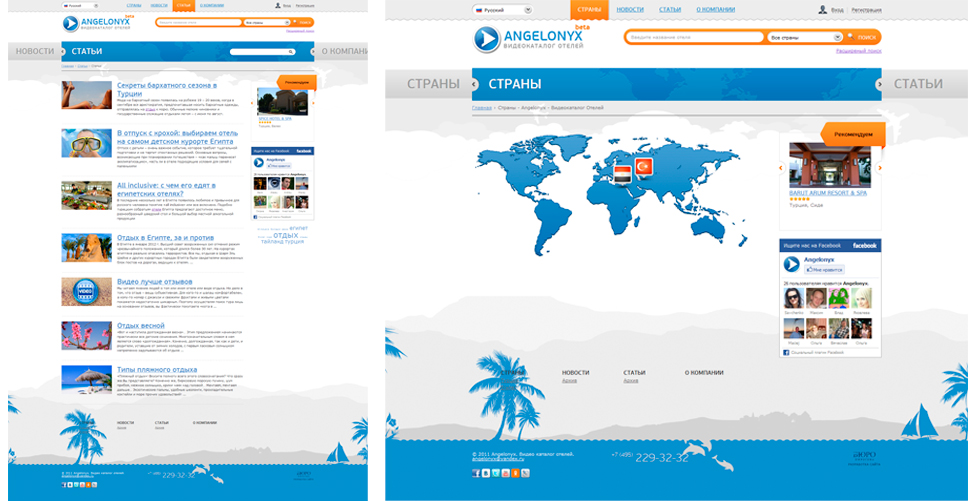Click the left arrow of the Страны banner
This screenshot has height=501, width=975.
(474, 84)
